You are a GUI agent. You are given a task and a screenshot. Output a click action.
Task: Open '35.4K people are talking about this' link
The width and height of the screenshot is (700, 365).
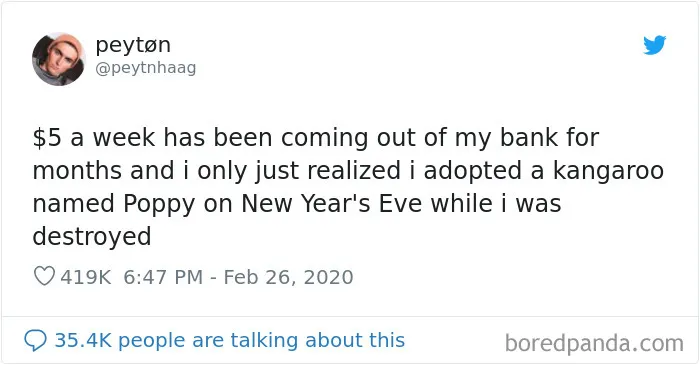coord(229,340)
